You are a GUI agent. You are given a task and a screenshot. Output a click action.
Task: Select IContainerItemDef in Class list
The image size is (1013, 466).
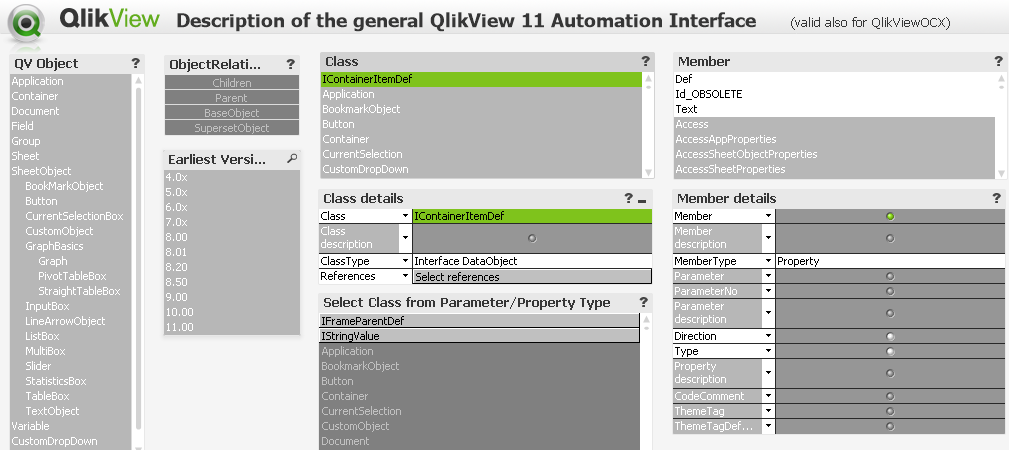click(481, 79)
